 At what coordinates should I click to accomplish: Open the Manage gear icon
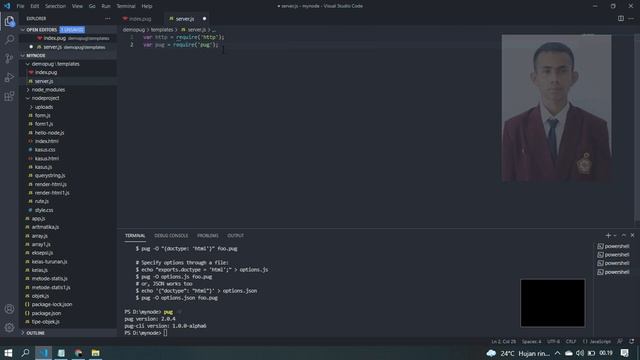[9, 327]
